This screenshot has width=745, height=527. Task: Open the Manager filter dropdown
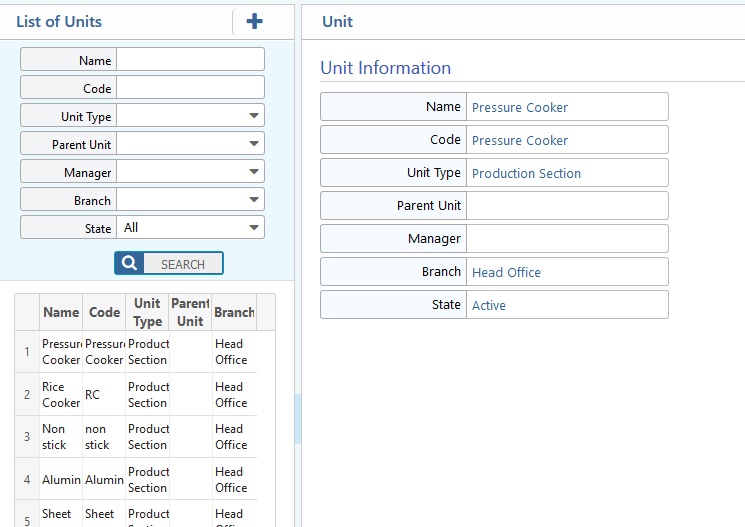pos(190,172)
